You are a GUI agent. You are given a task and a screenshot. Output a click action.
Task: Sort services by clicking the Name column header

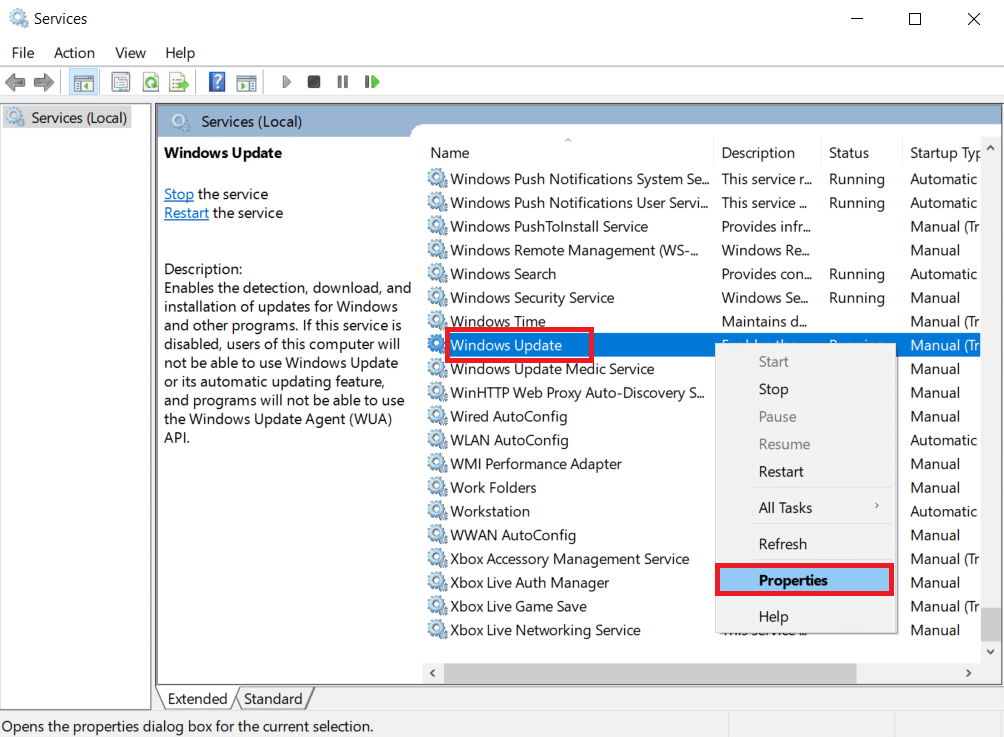click(x=449, y=152)
